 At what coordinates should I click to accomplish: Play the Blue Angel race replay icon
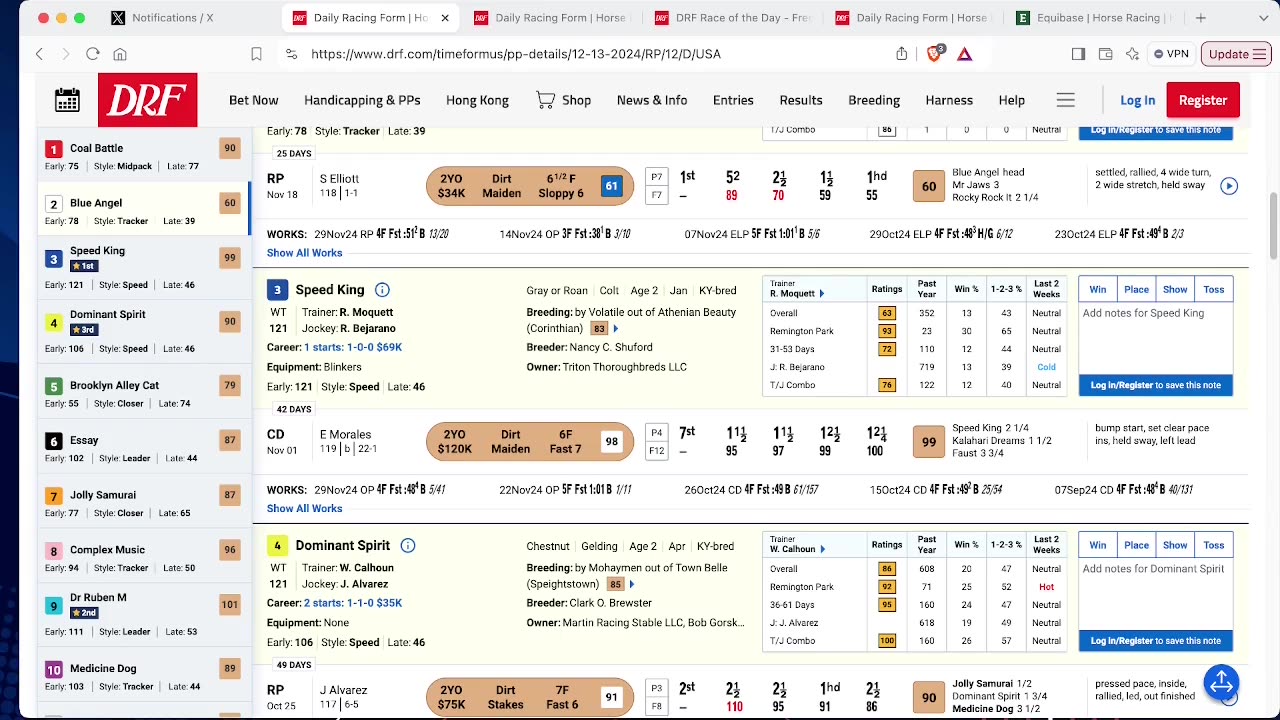click(1229, 186)
